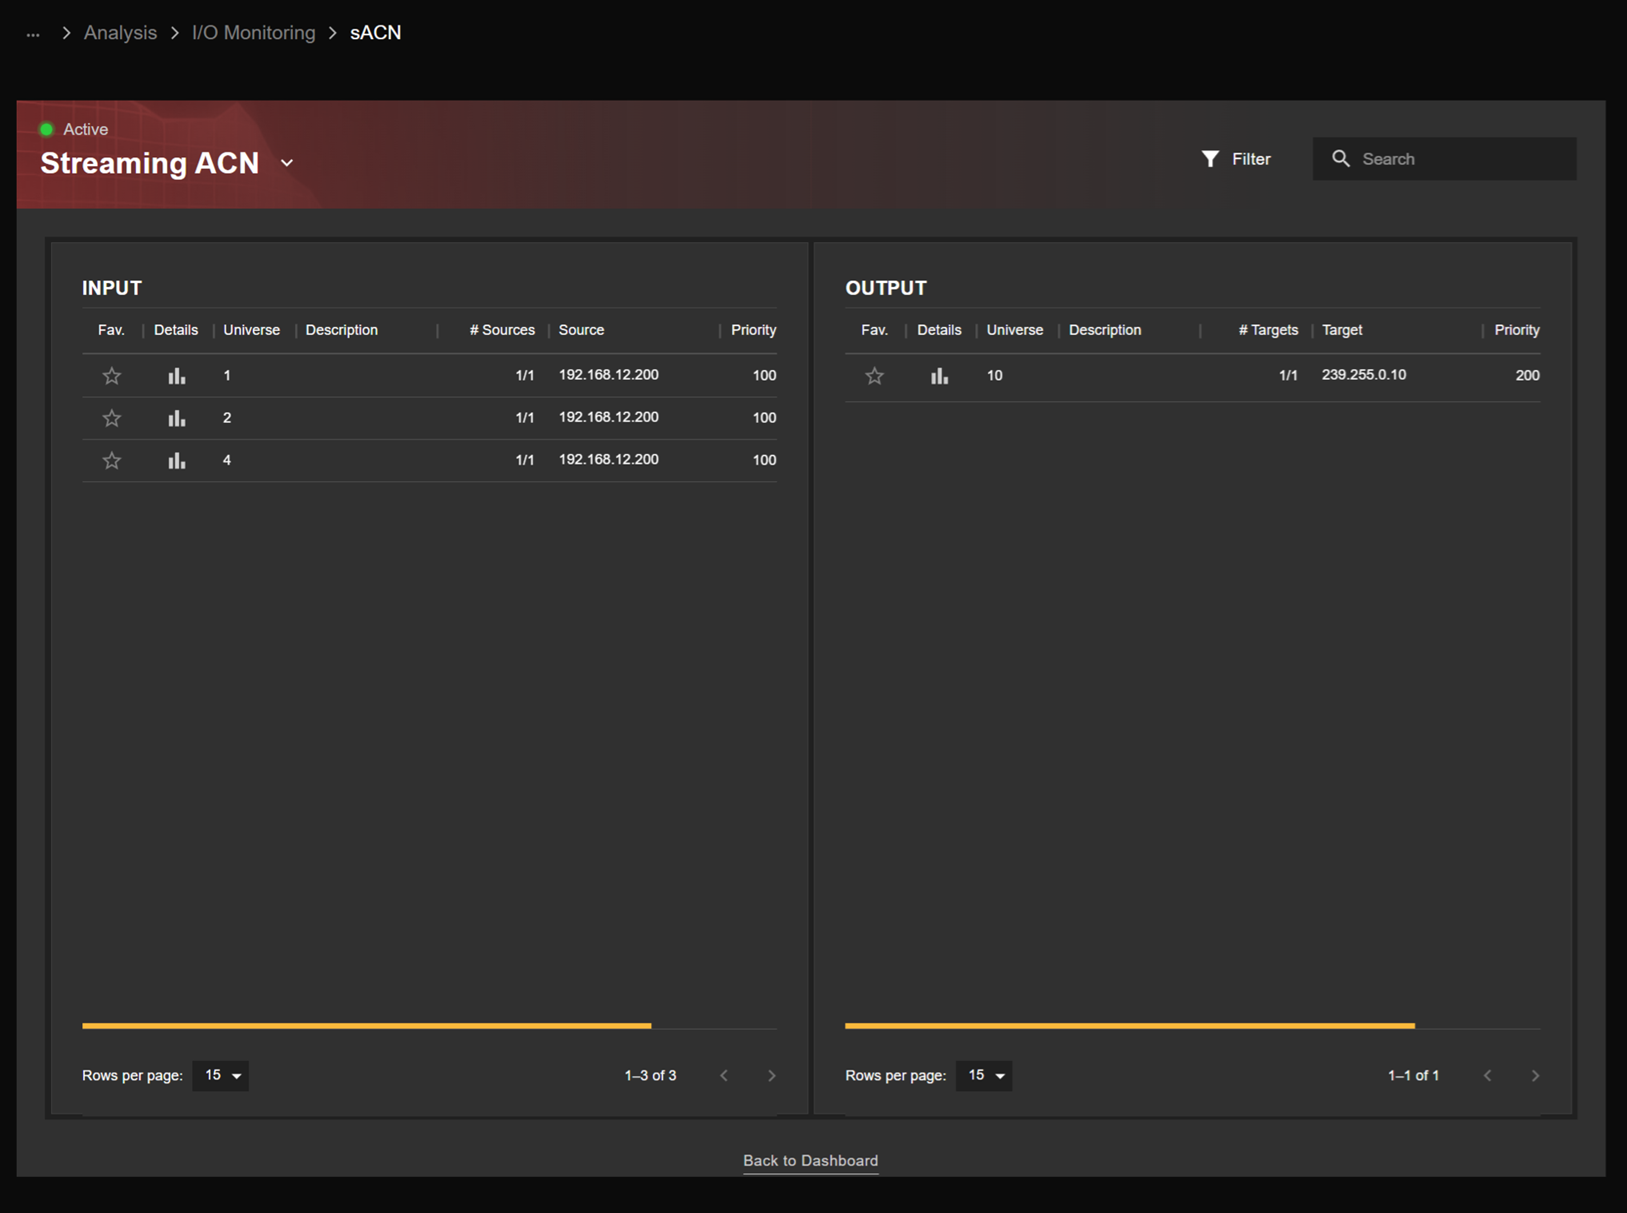Sort OUTPUT table by Description column
Viewport: 1627px width, 1213px height.
pyautogui.click(x=1105, y=330)
